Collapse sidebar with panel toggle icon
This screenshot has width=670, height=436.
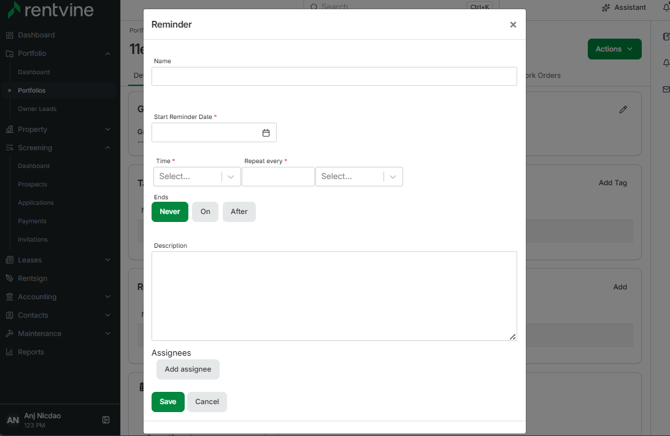pos(106,420)
